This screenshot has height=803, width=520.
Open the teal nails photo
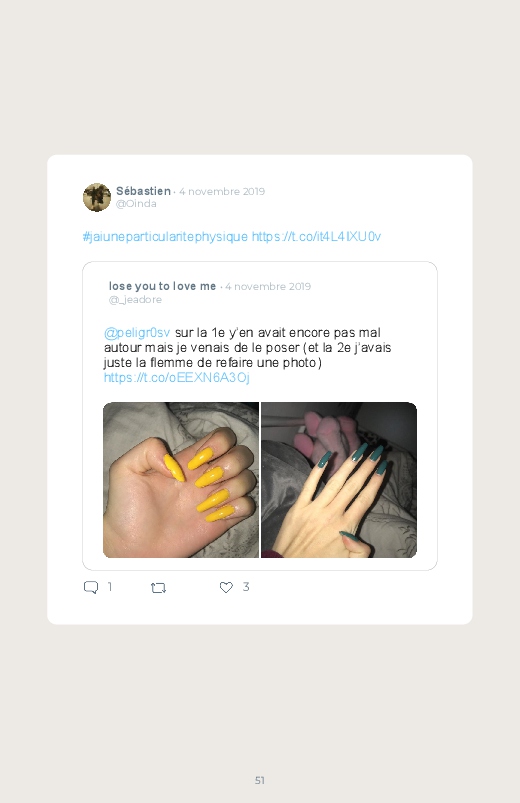coord(339,480)
